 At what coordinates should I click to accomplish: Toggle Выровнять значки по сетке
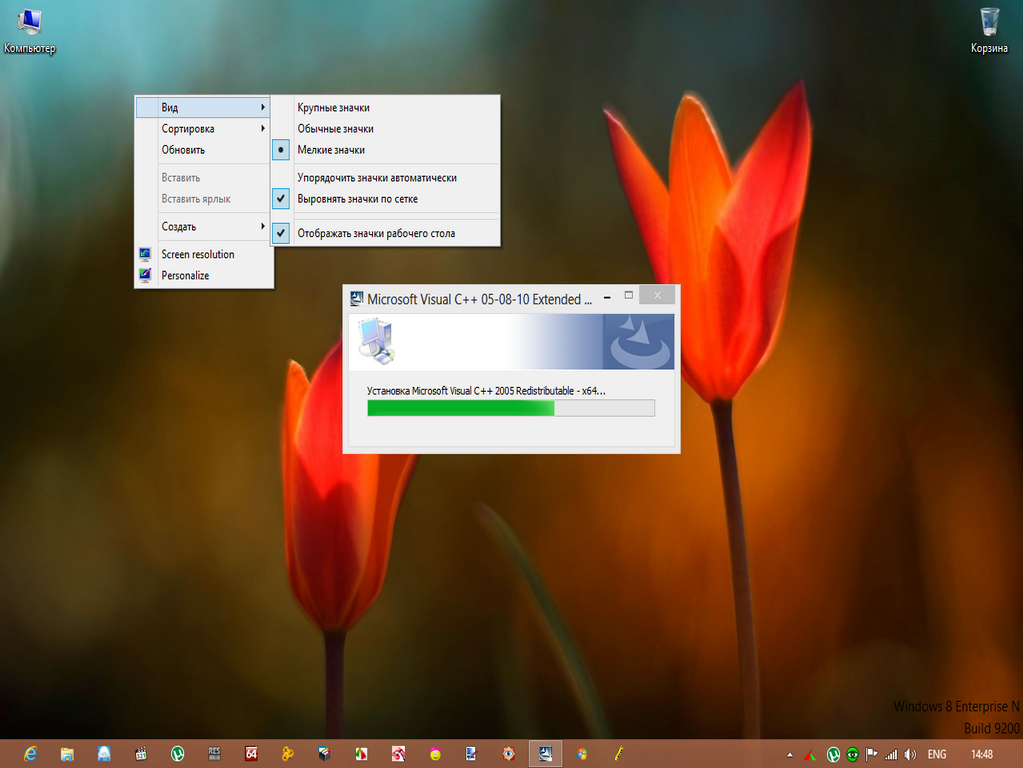click(x=357, y=199)
